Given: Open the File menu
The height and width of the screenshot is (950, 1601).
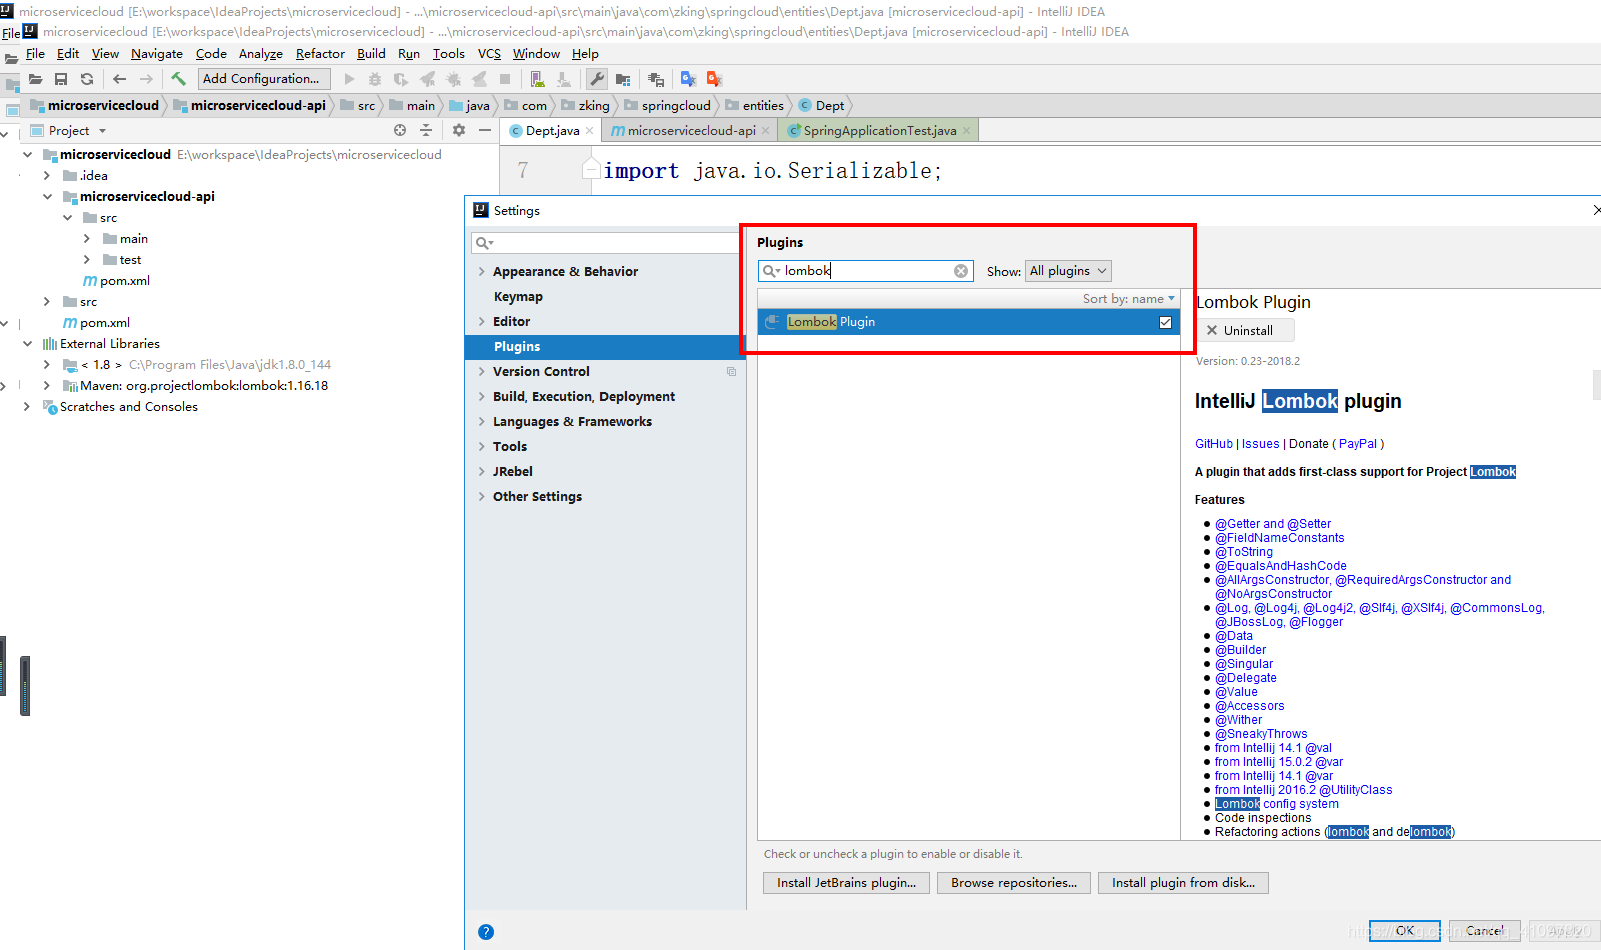Looking at the screenshot, I should [35, 54].
